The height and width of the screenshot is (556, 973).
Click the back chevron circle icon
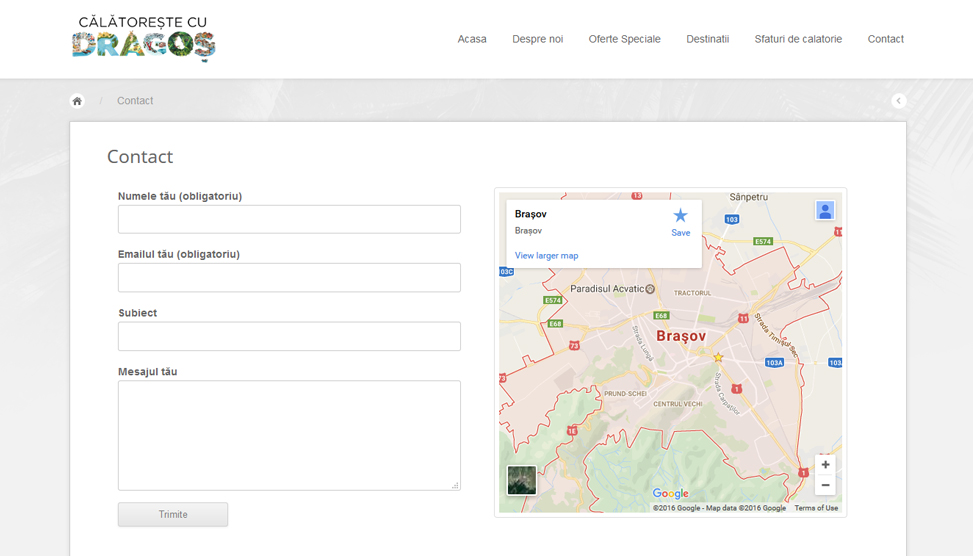coord(899,101)
